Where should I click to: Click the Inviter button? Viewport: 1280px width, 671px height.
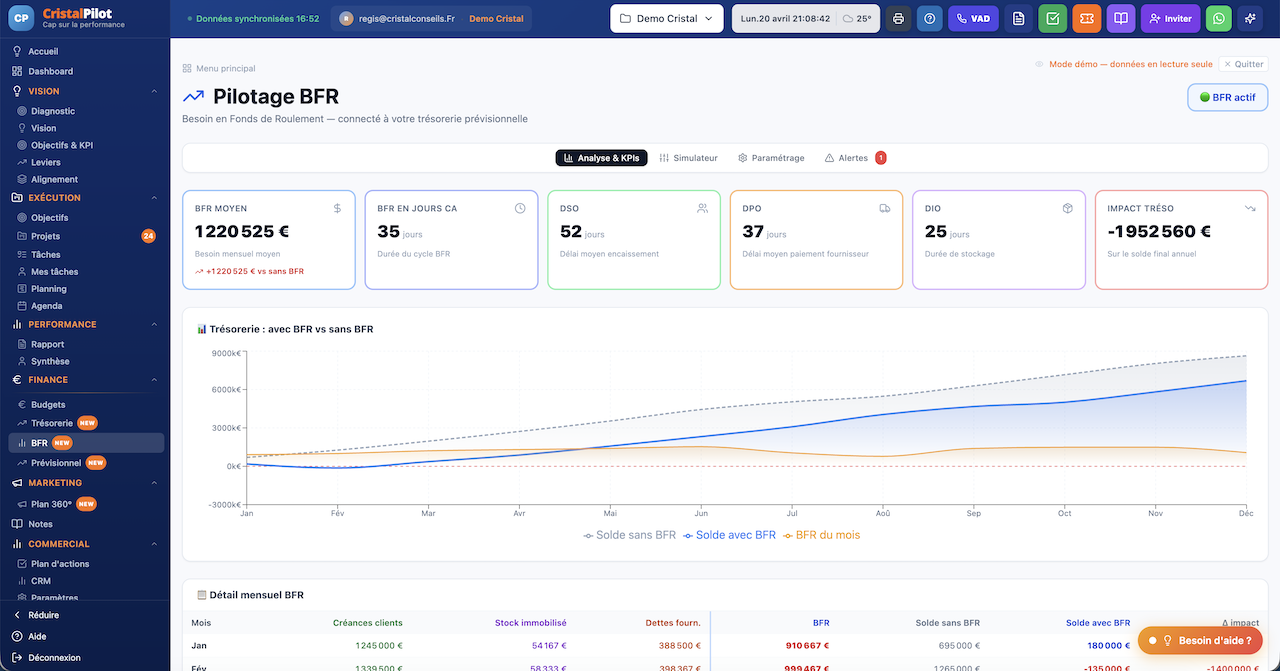click(1170, 18)
